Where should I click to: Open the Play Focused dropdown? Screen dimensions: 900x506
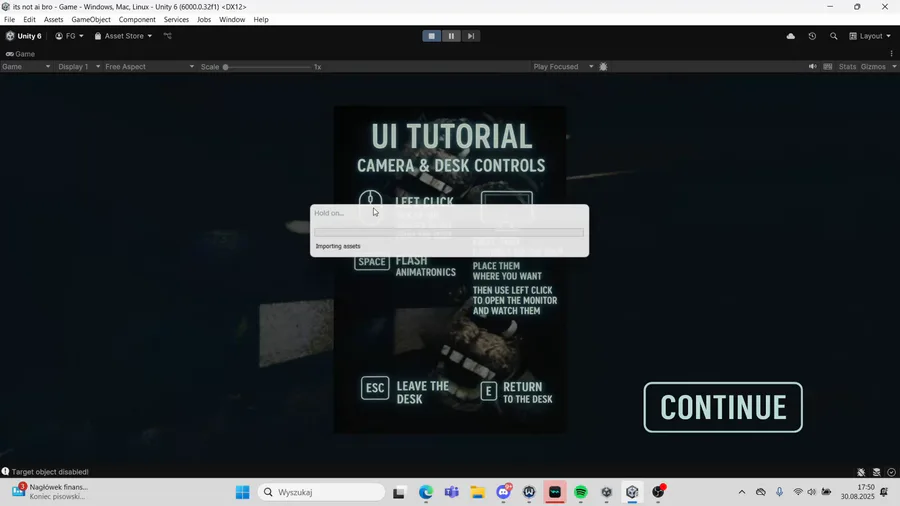coord(562,67)
